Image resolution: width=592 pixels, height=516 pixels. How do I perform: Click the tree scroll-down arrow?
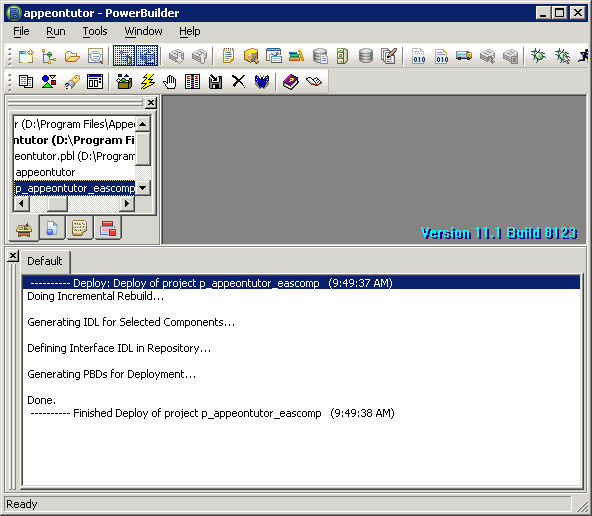tap(143, 188)
